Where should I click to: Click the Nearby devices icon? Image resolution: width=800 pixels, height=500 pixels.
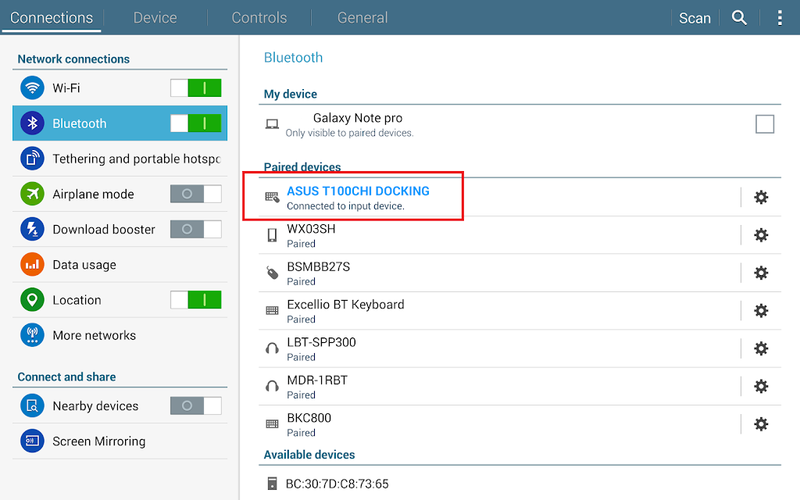pos(32,406)
